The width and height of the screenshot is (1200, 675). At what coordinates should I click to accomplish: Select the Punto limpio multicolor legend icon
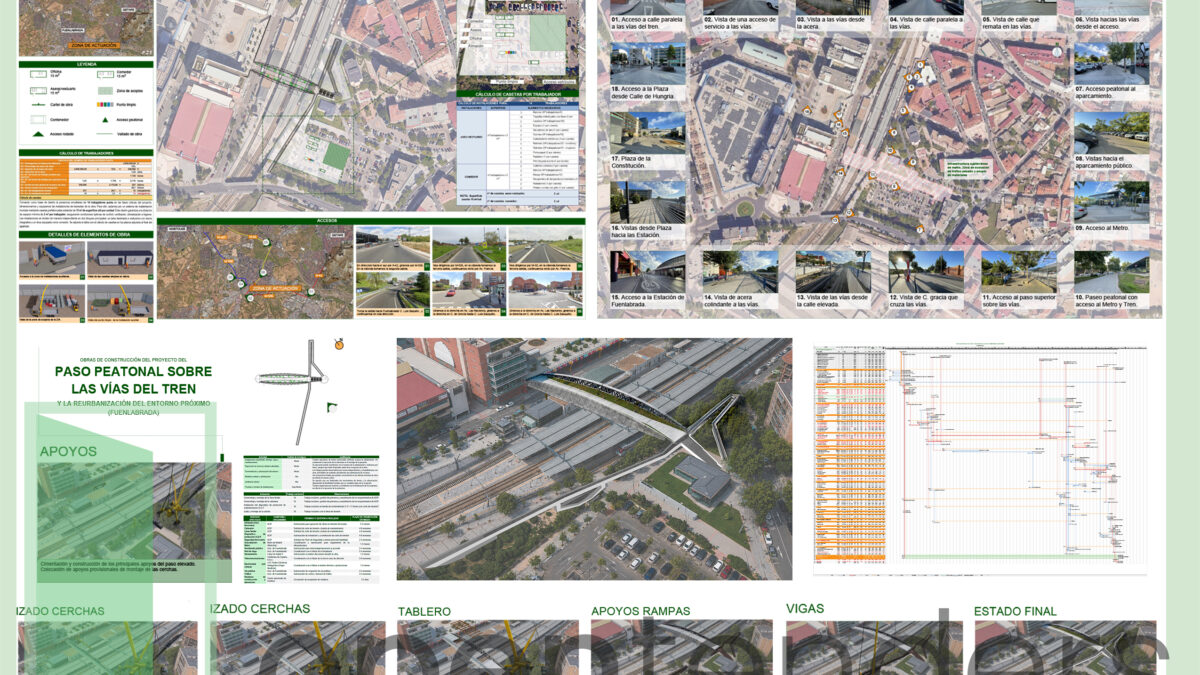point(105,105)
